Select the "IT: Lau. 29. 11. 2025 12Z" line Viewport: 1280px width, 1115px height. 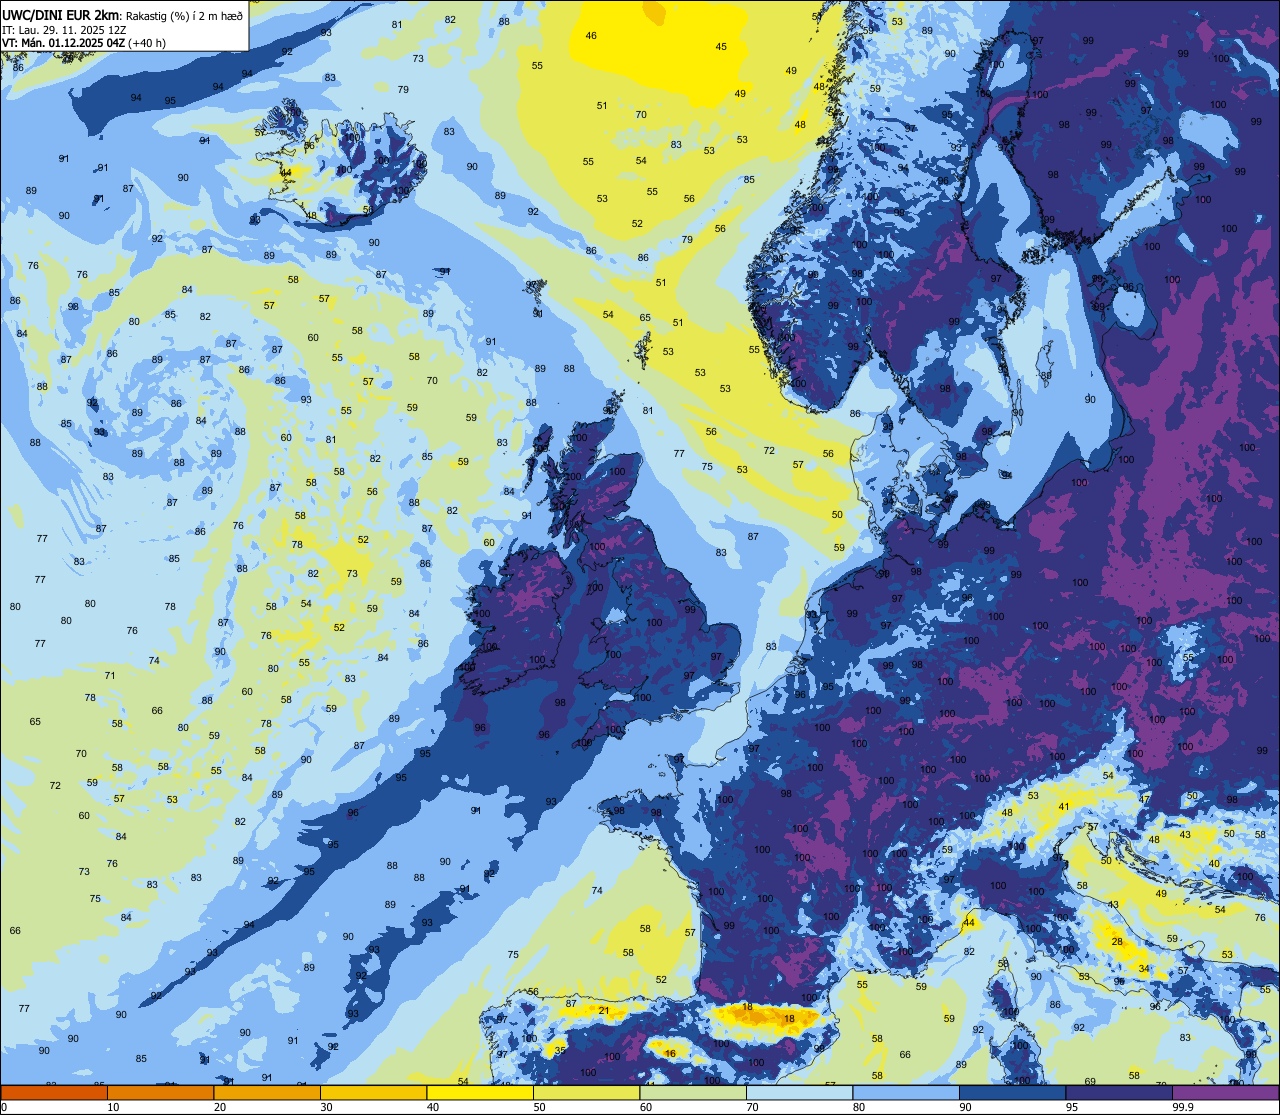pyautogui.click(x=64, y=30)
